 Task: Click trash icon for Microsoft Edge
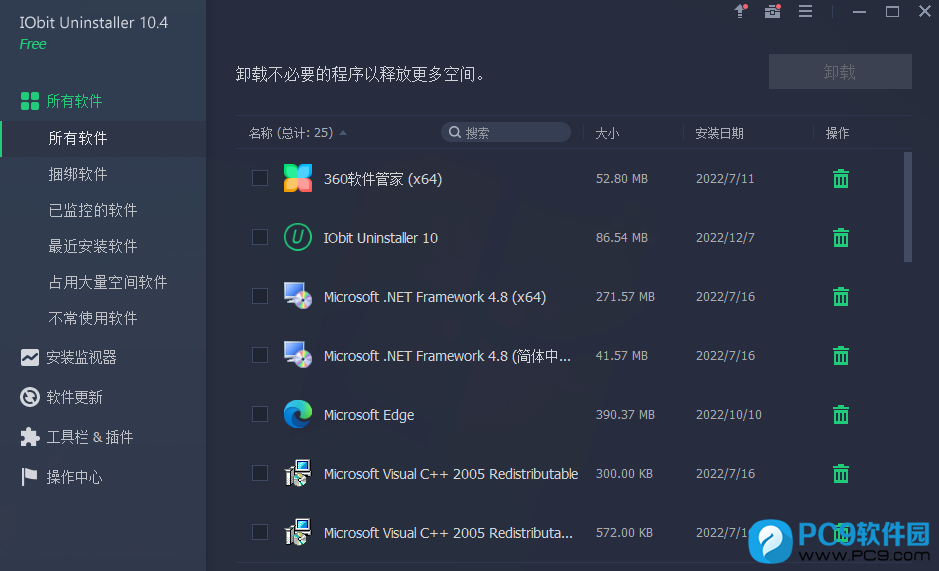pos(841,415)
